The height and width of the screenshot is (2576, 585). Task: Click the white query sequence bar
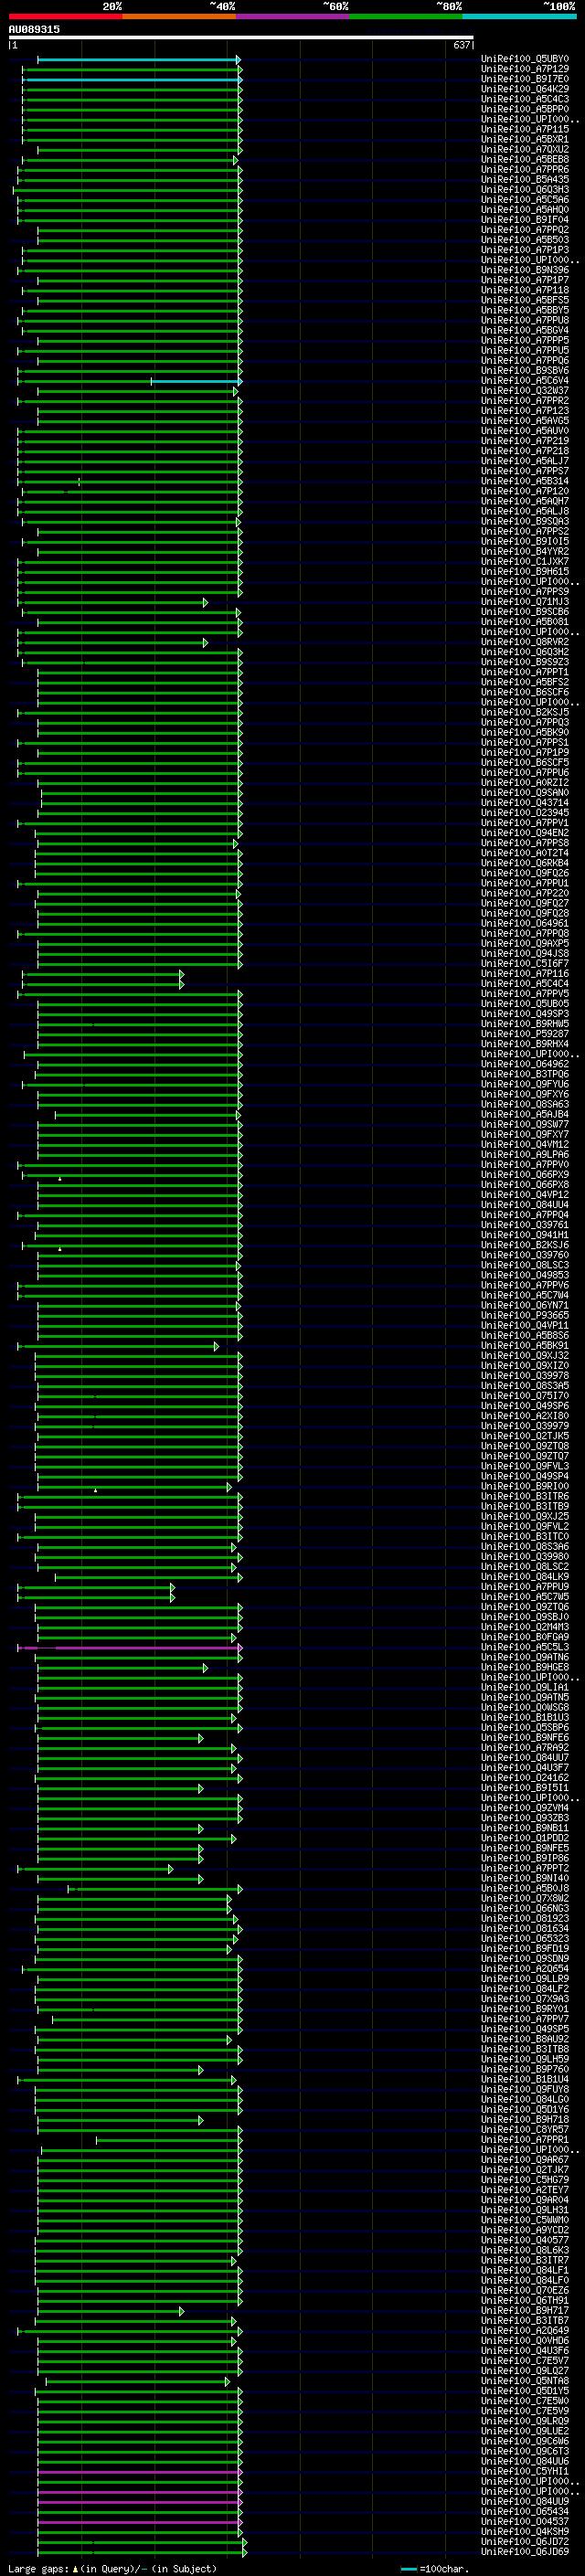[241, 38]
